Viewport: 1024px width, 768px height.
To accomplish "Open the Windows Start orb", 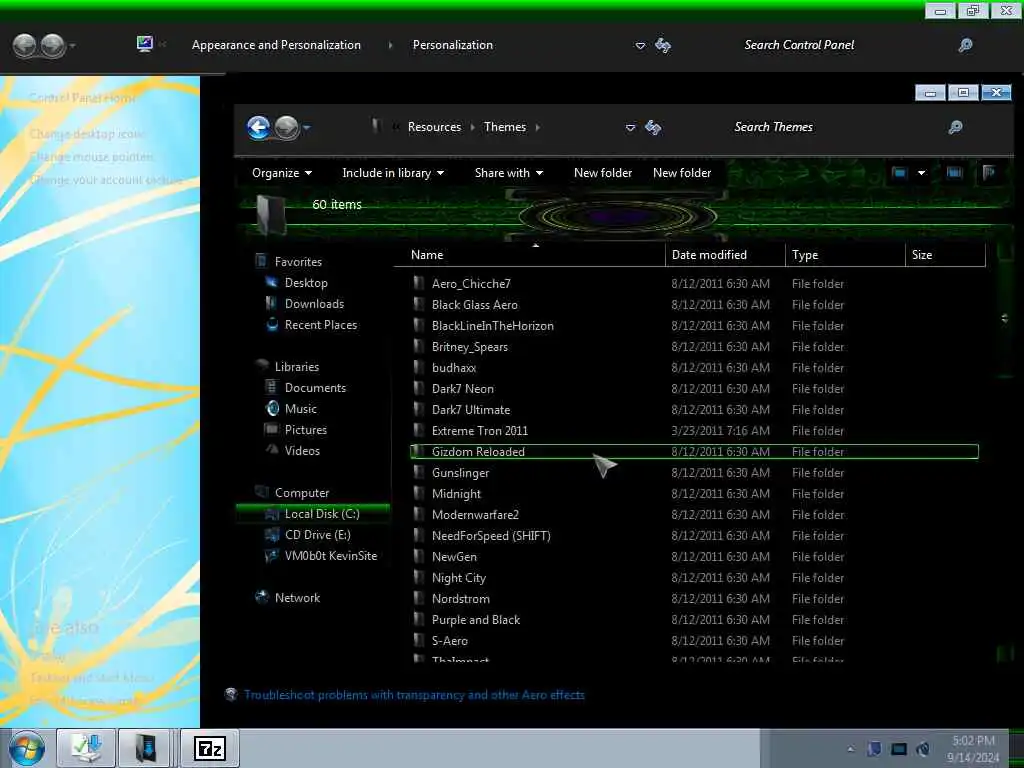I will [26, 748].
